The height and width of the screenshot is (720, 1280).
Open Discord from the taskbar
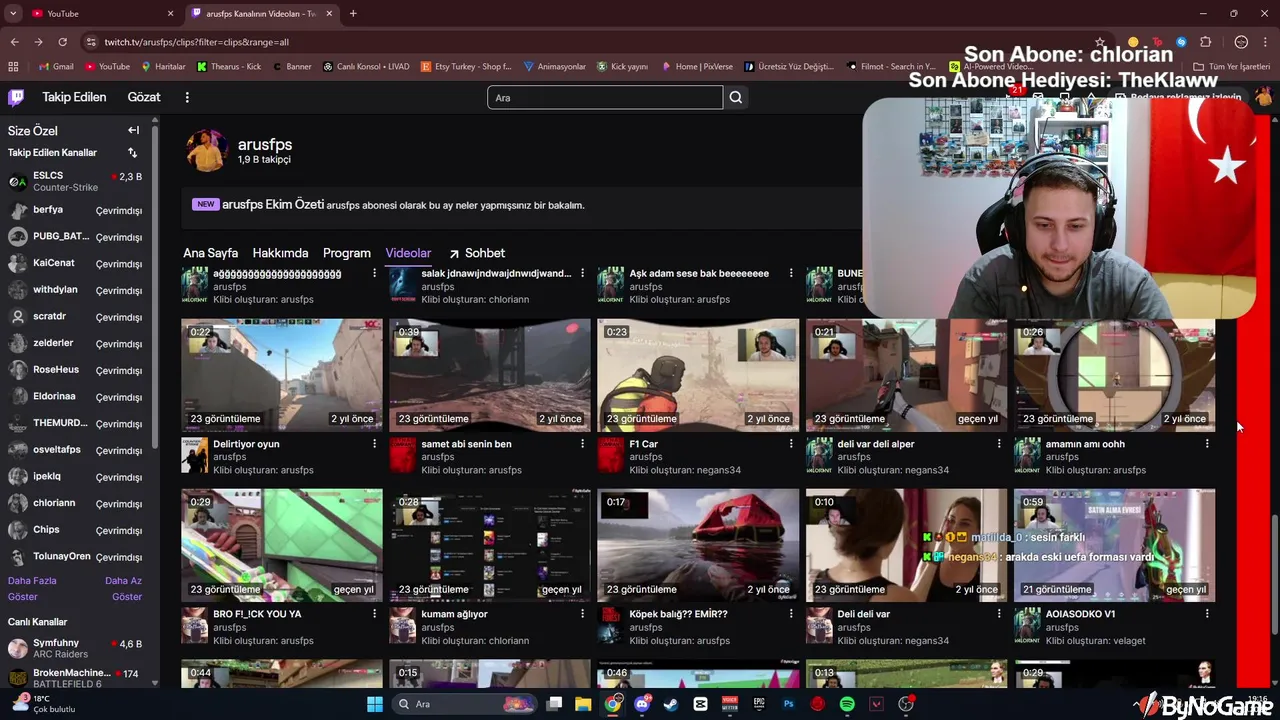coord(642,704)
